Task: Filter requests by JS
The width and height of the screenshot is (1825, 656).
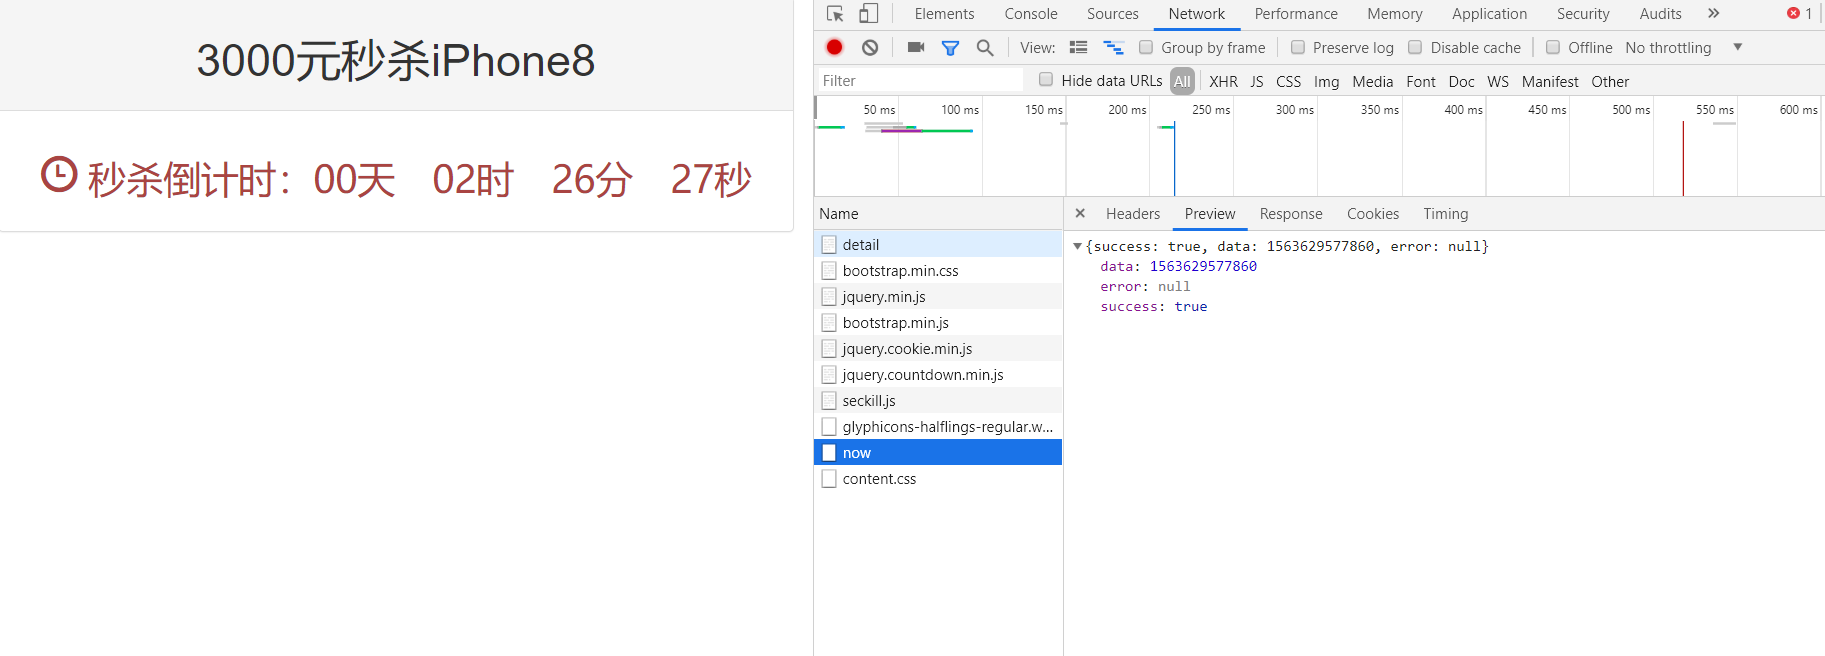Action: point(1257,81)
